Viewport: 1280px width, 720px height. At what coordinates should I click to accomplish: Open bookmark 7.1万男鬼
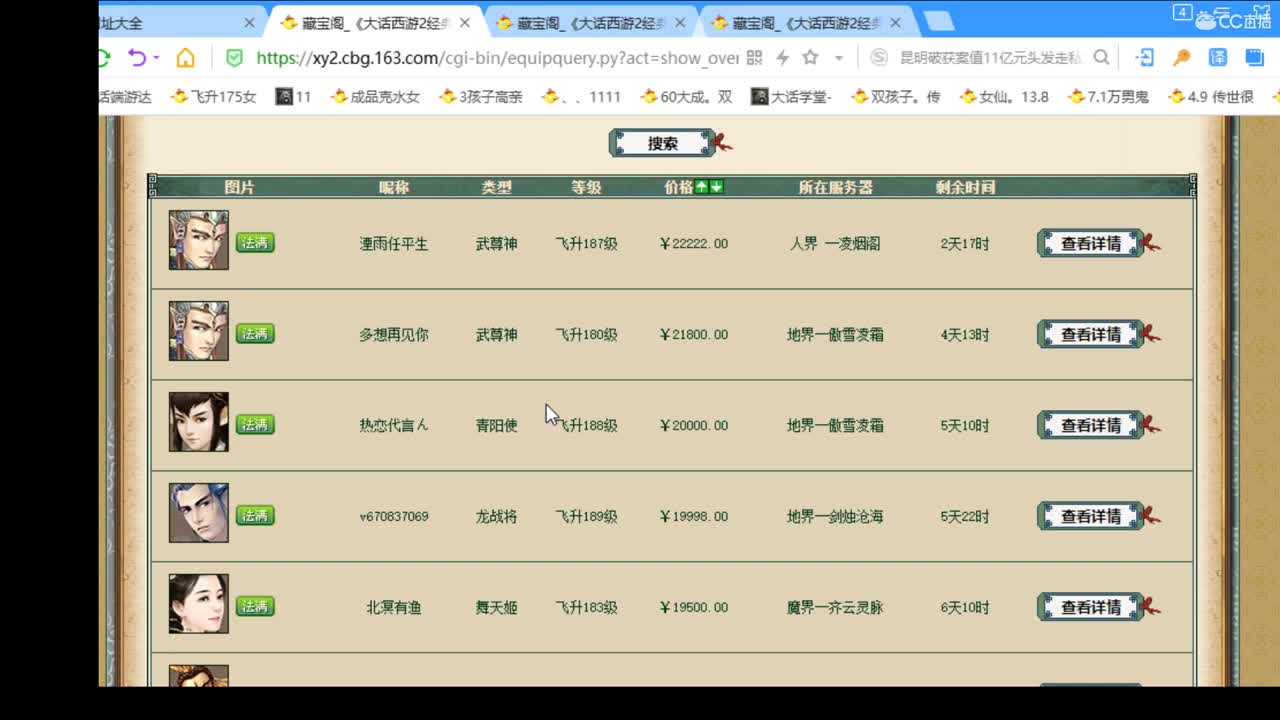[1108, 97]
